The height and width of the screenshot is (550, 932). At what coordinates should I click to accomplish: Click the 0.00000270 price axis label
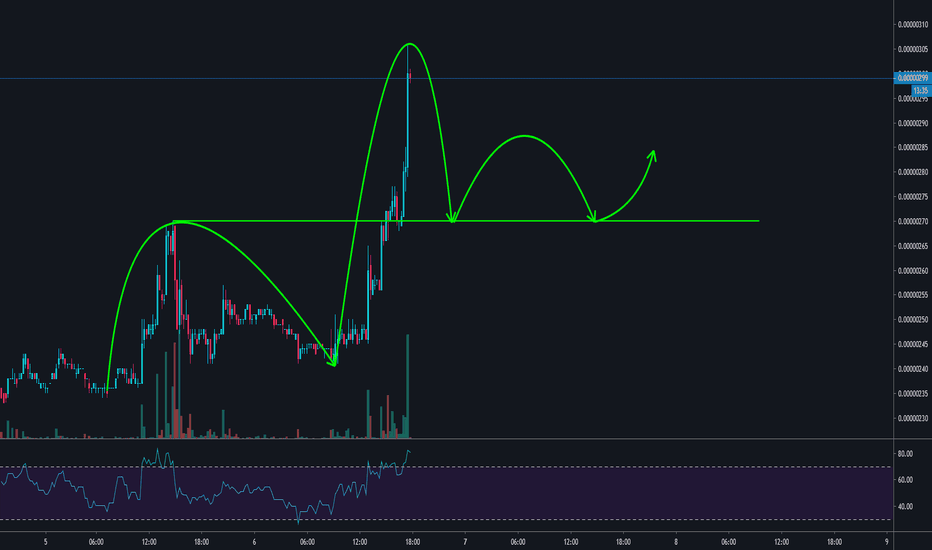(912, 221)
